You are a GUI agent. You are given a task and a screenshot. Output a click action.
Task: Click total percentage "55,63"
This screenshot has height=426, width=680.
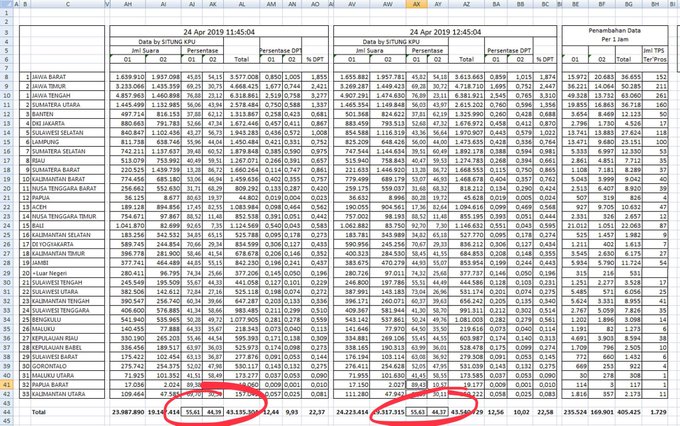coord(416,412)
